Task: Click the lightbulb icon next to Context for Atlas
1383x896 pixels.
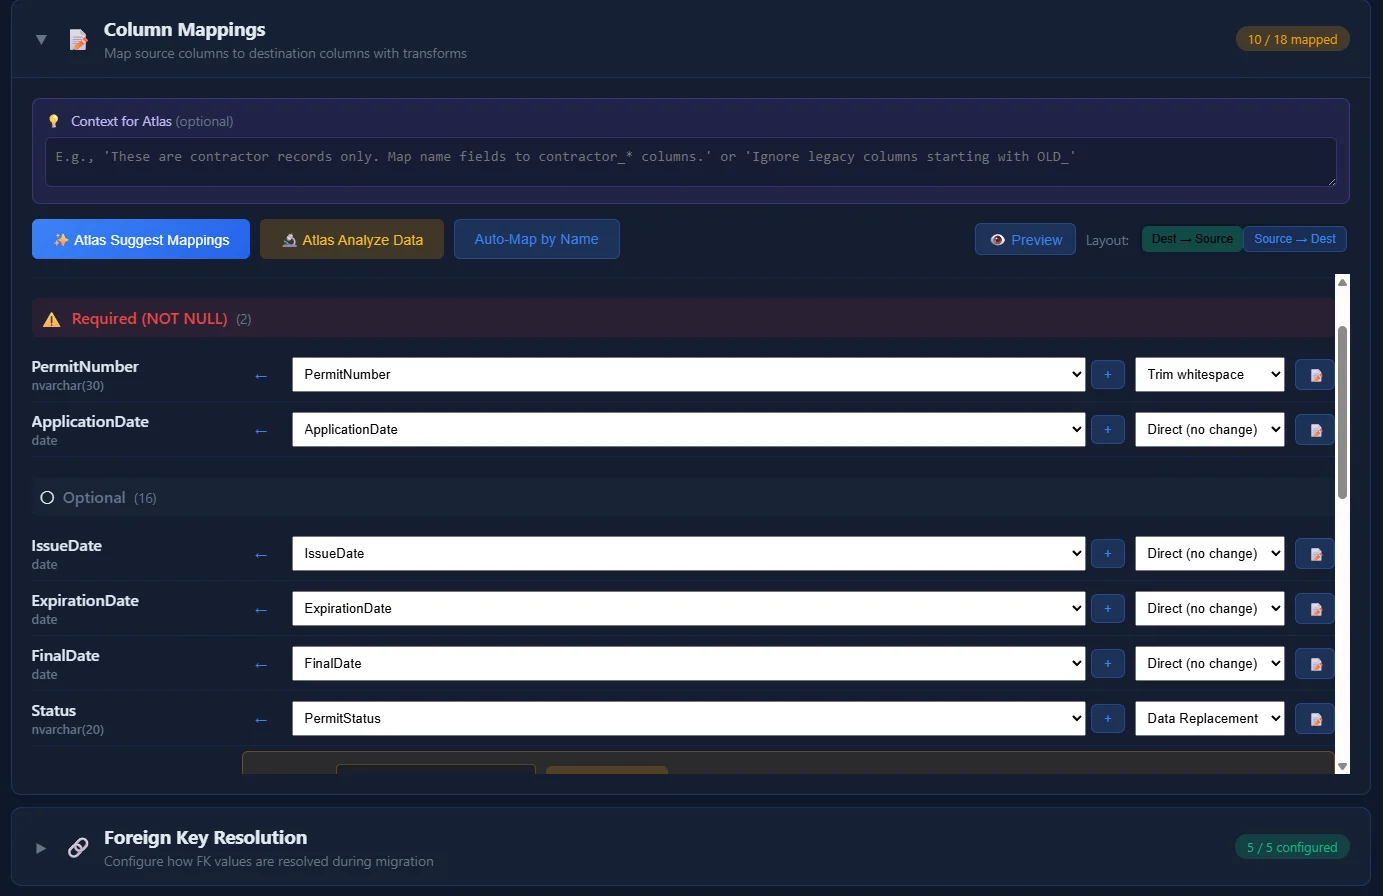Action: [x=54, y=121]
